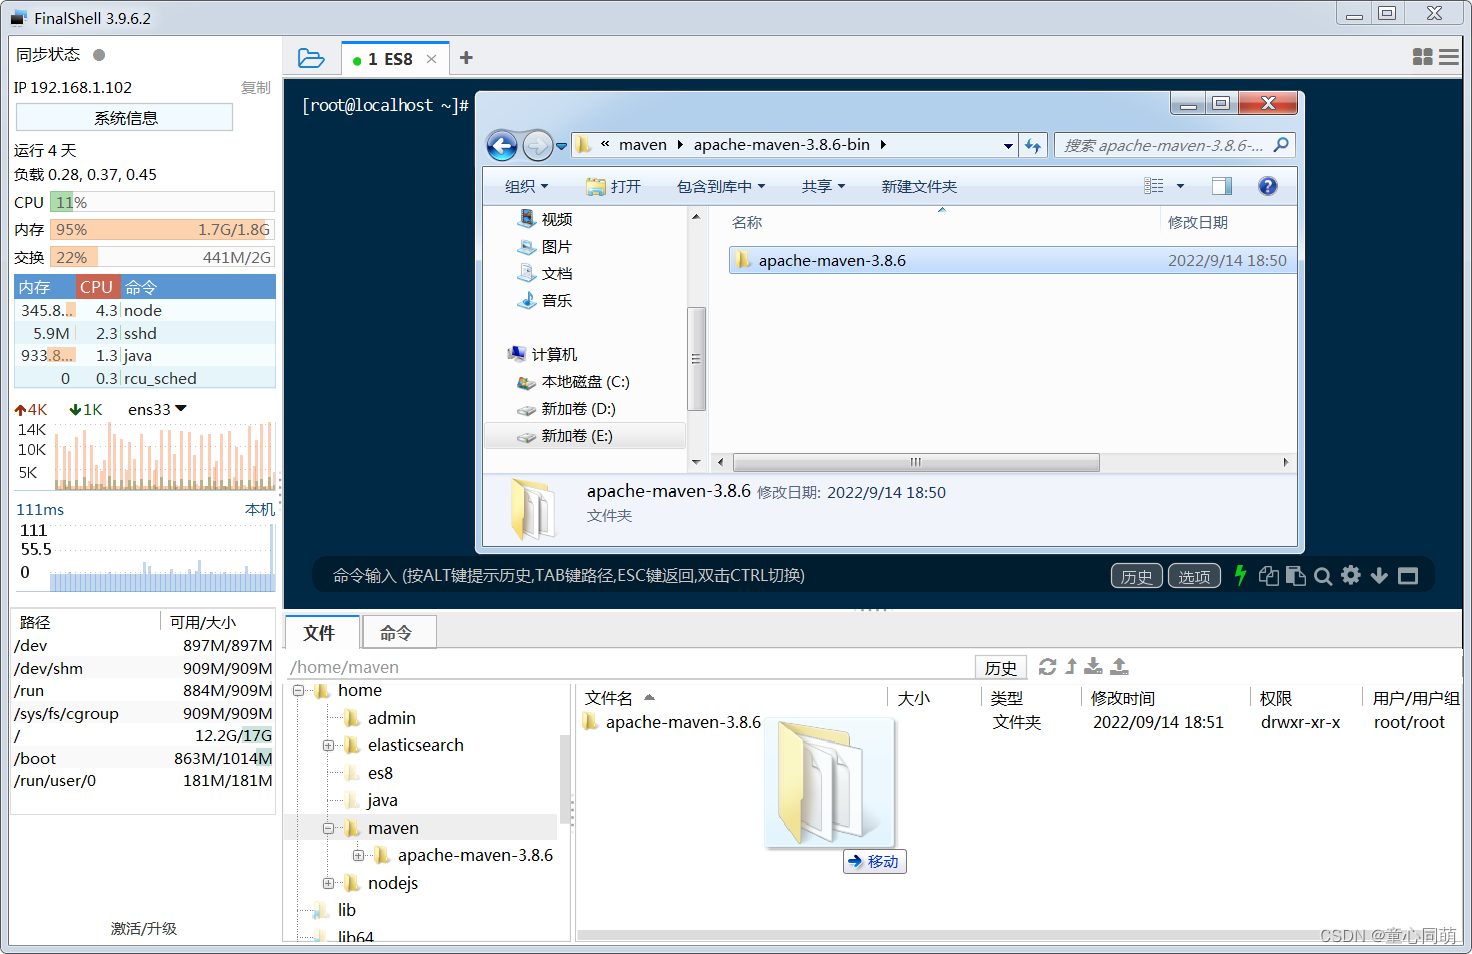Screen dimensions: 1472x954
Task: Close the ES8 session tab
Action: pos(432,59)
